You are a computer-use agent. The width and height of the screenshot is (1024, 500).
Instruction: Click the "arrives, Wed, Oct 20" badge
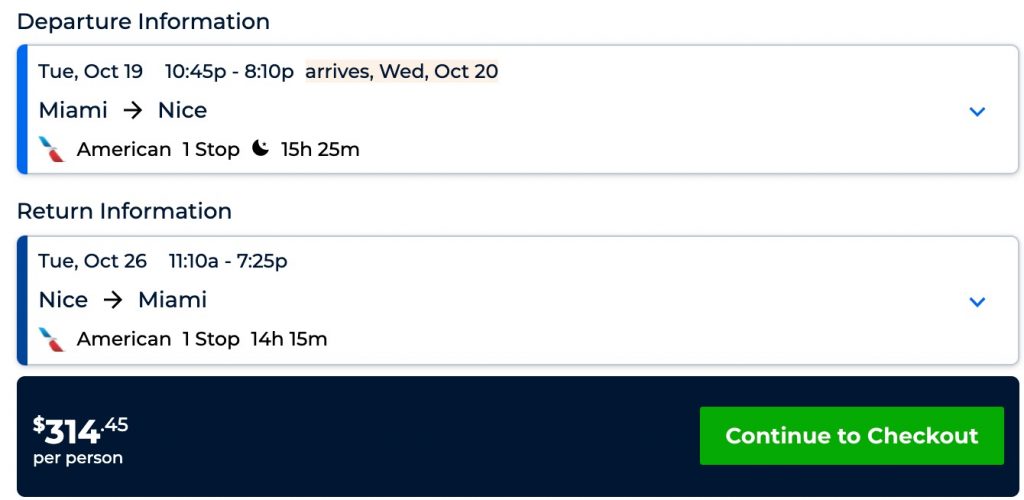pos(401,71)
